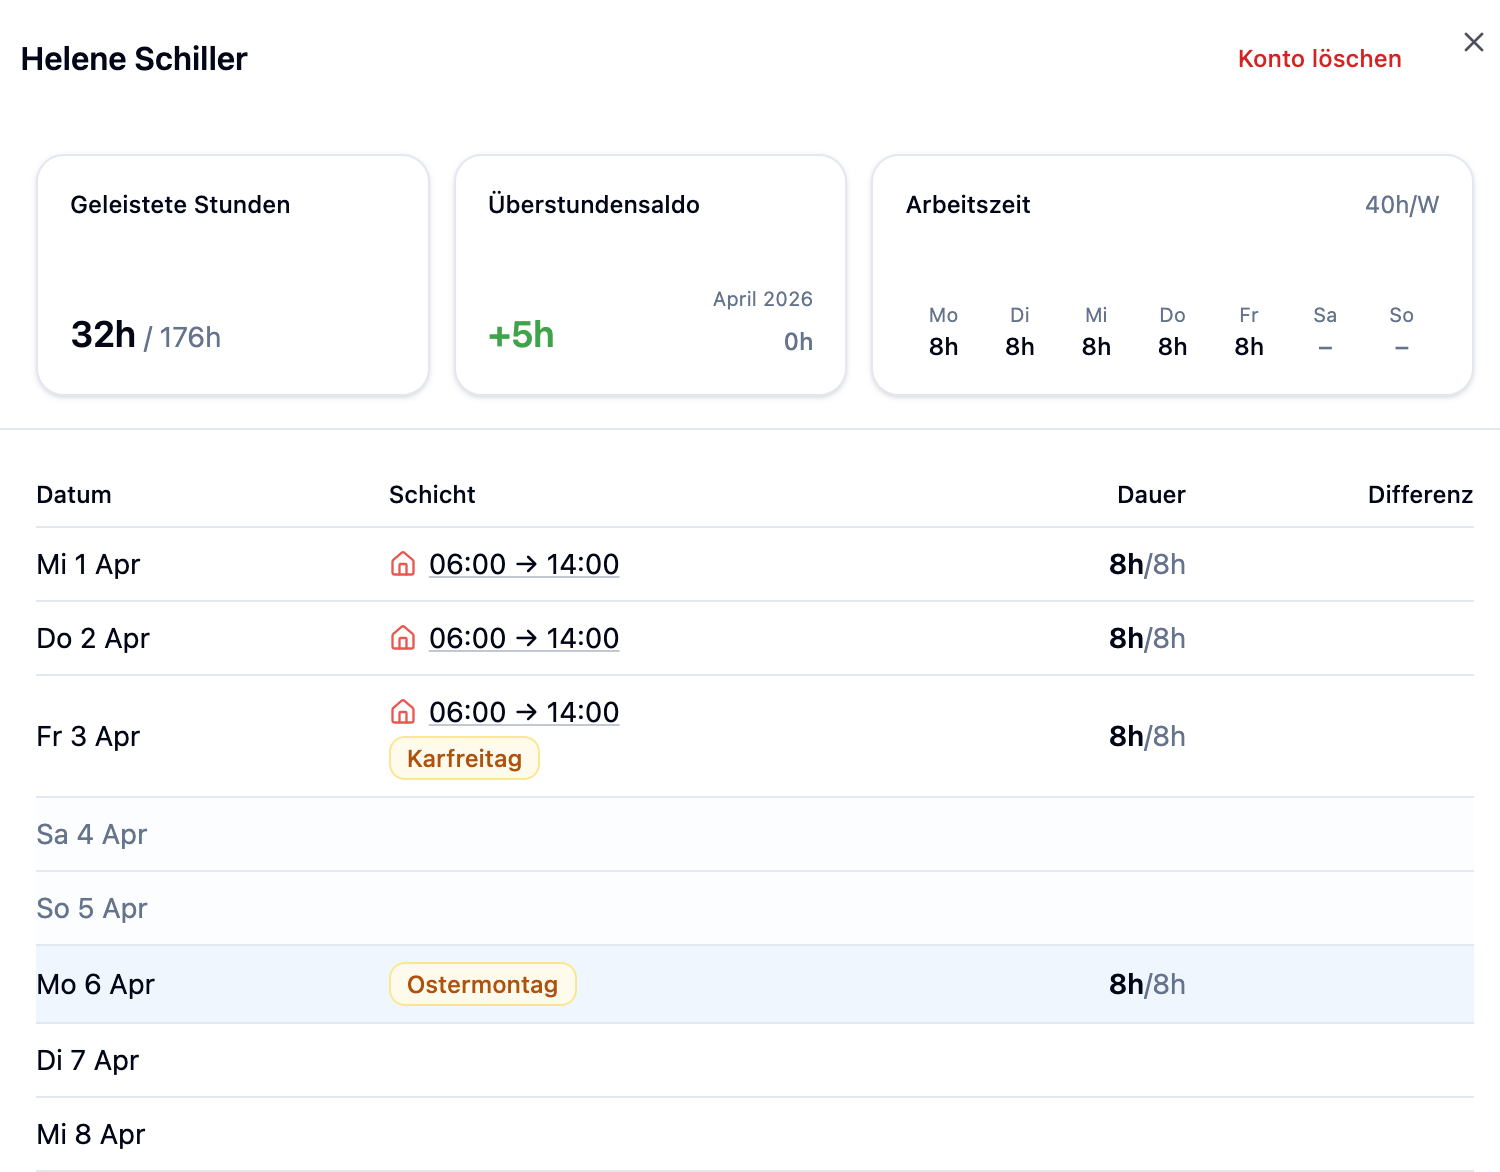Click the Karfreitag holiday badge
Screen dimensions: 1500x1172
pos(464,758)
